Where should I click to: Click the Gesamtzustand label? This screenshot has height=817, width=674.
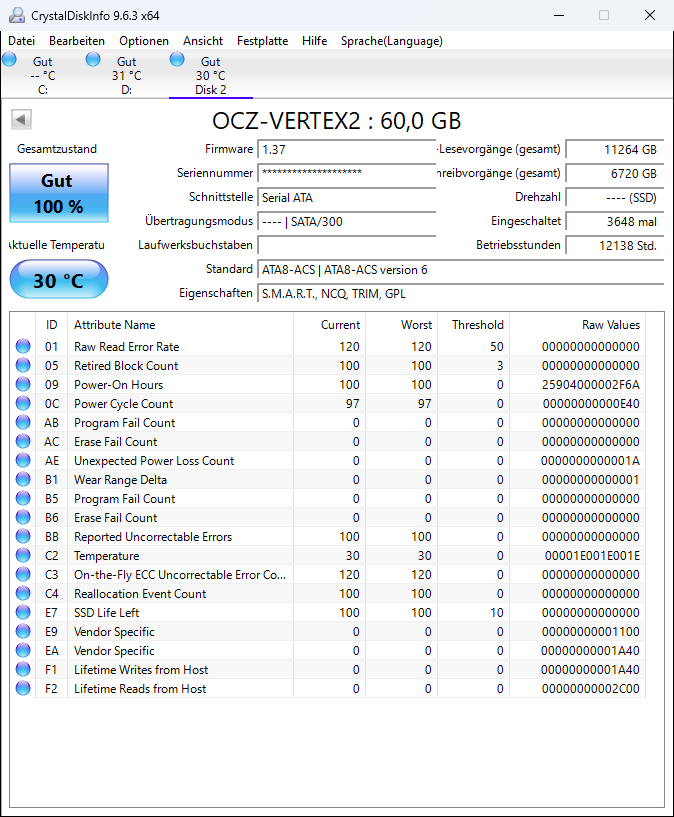click(57, 149)
